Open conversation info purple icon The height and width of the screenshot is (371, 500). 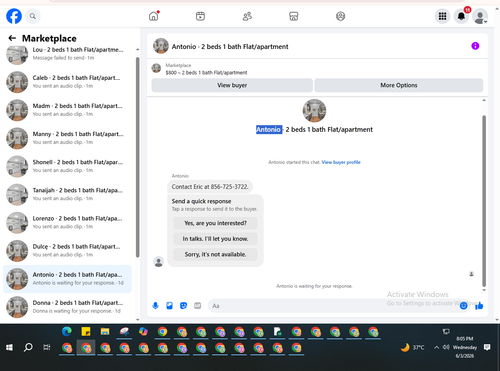[x=475, y=46]
